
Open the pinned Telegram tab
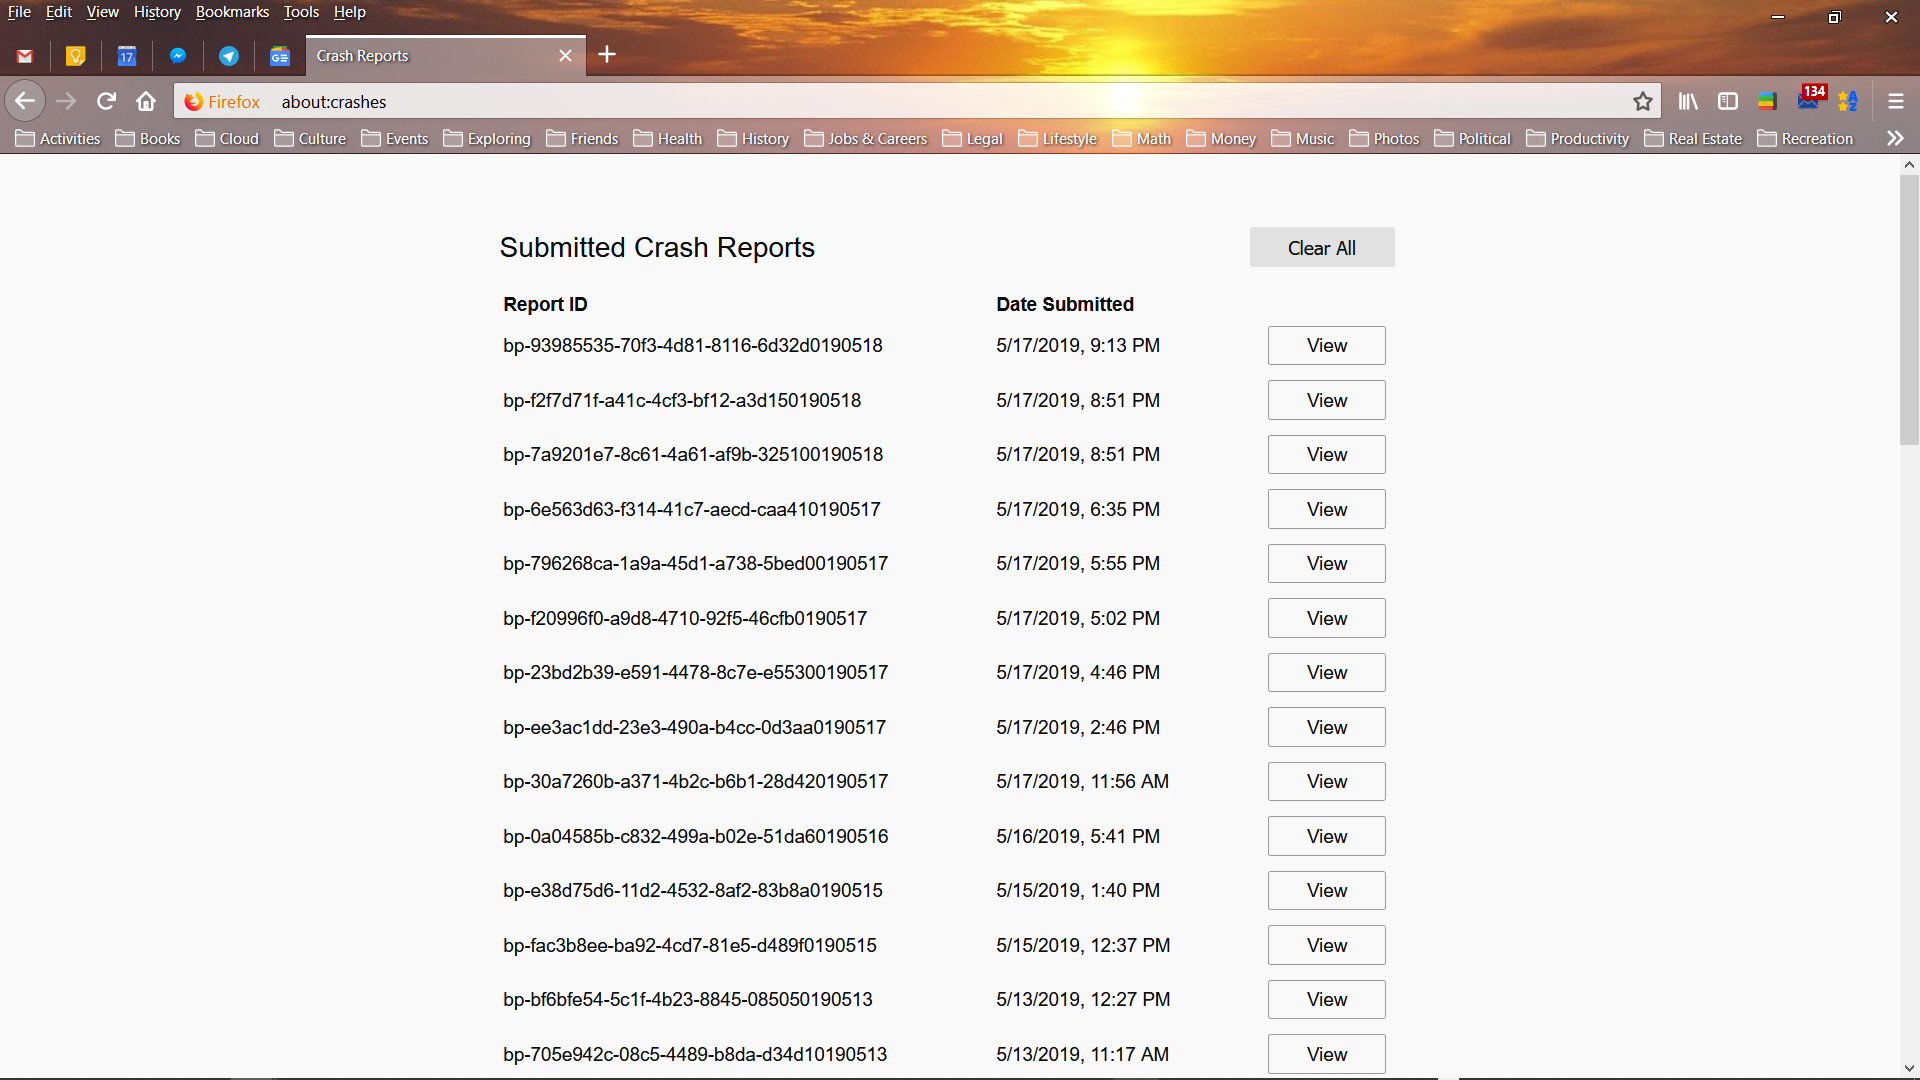point(229,56)
